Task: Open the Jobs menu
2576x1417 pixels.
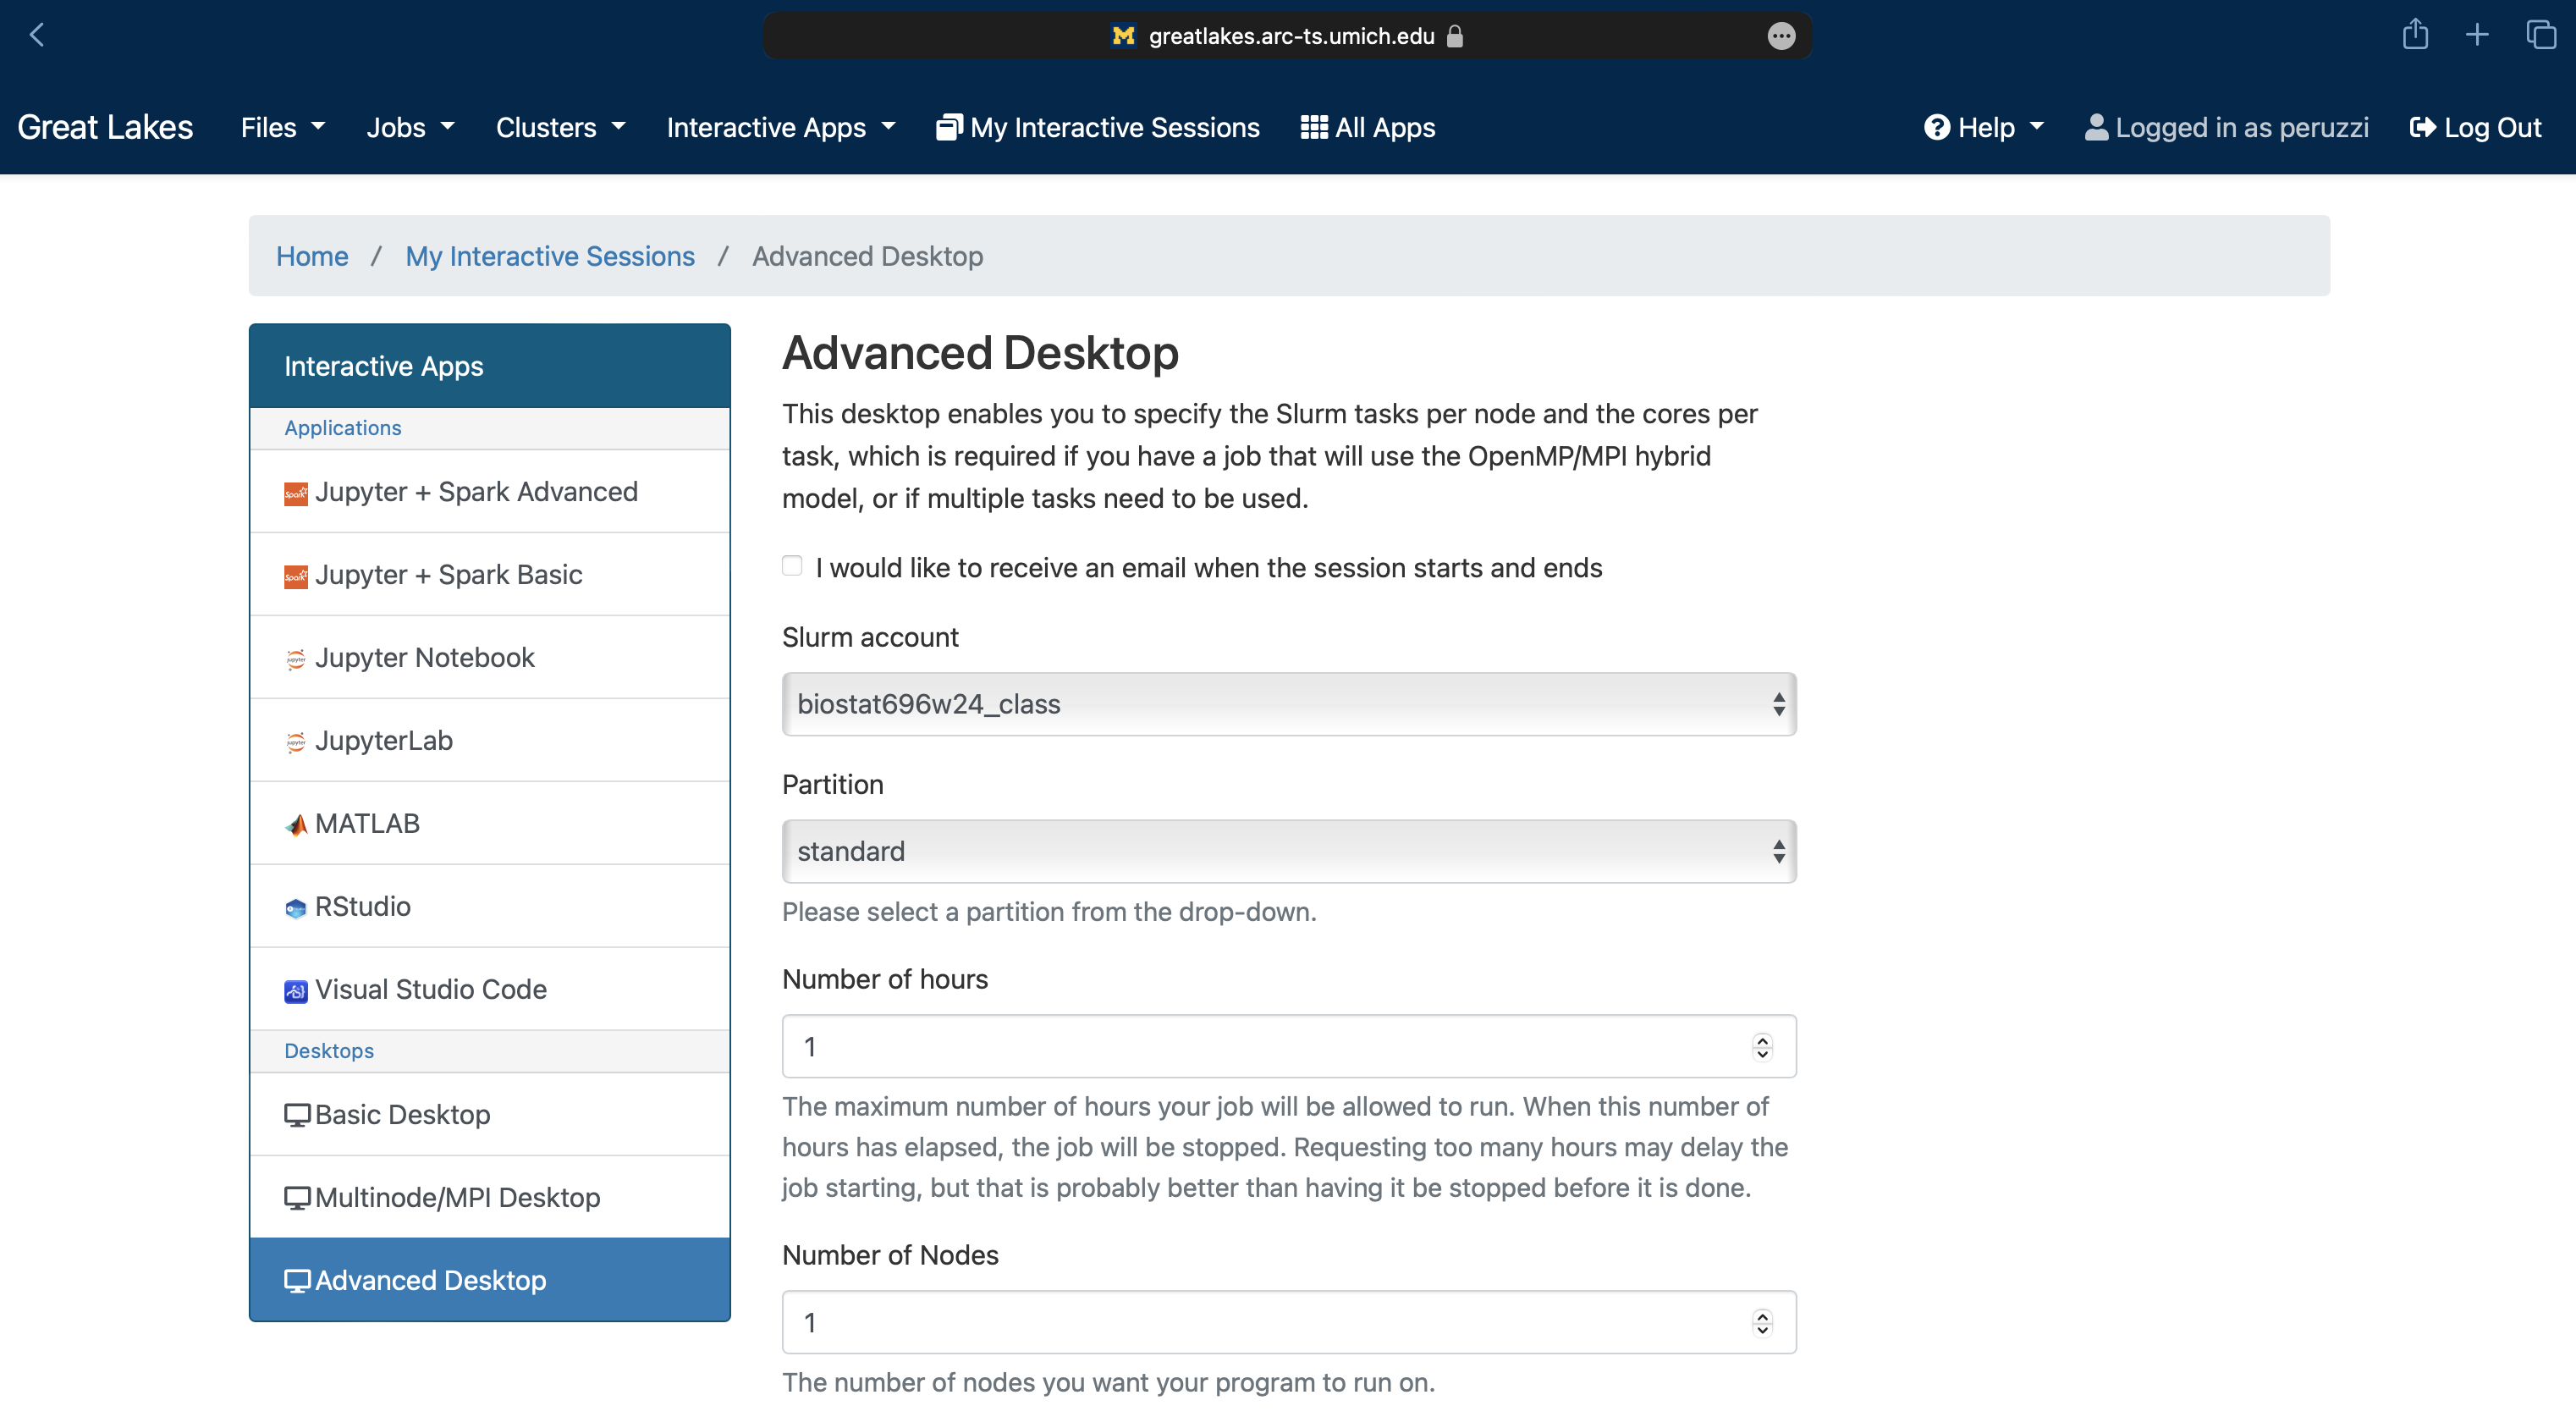Action: click(410, 127)
